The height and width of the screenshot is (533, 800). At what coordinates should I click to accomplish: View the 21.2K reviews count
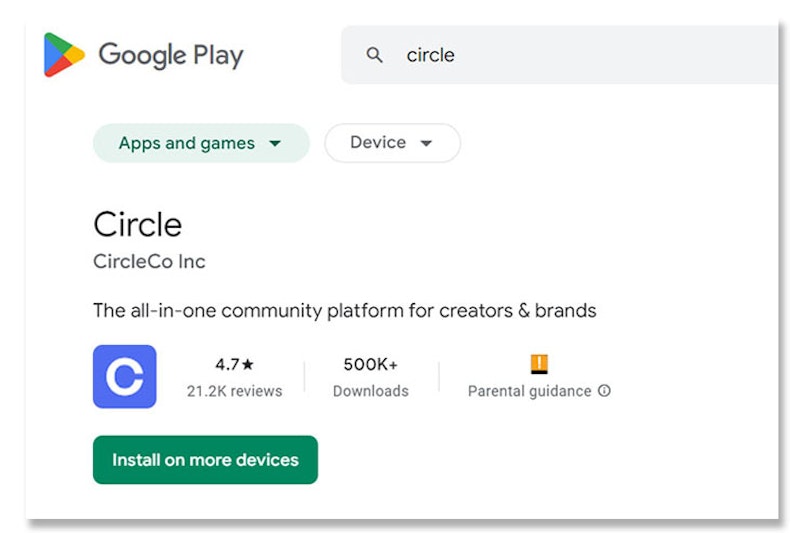[234, 391]
